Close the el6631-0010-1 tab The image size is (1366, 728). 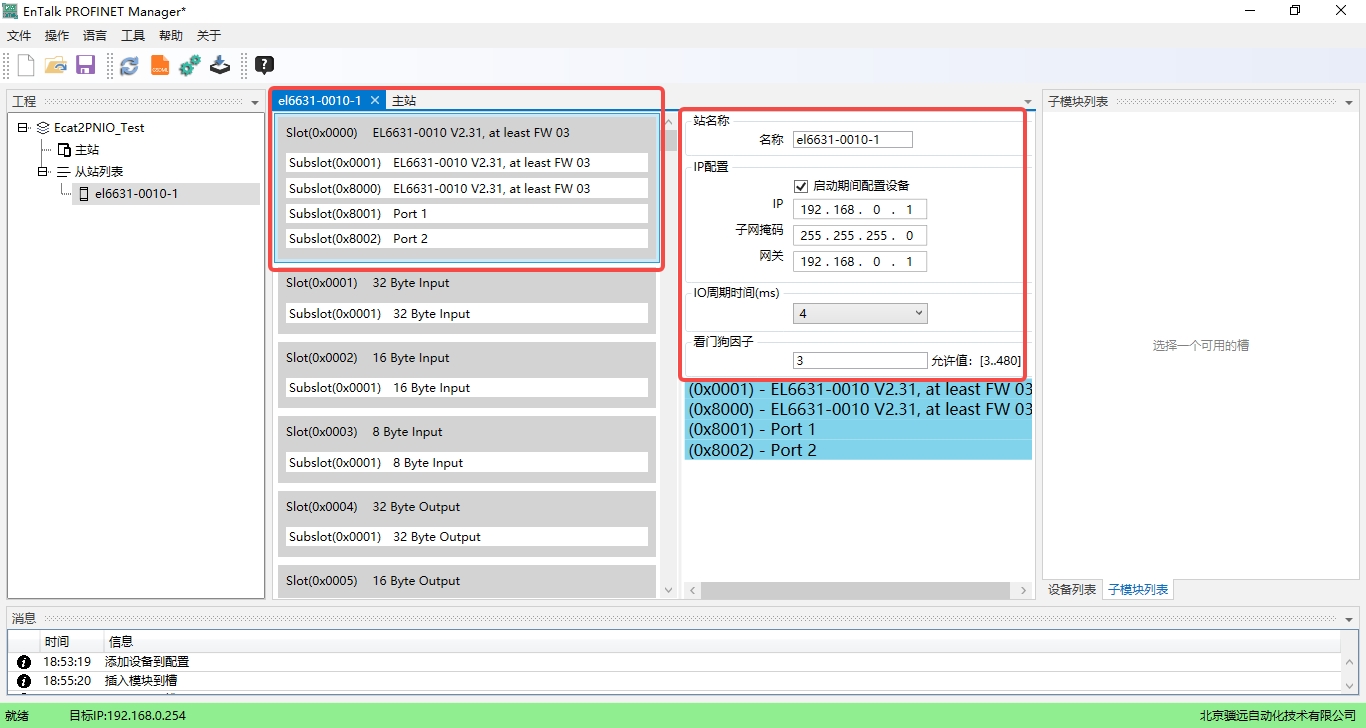pyautogui.click(x=374, y=101)
